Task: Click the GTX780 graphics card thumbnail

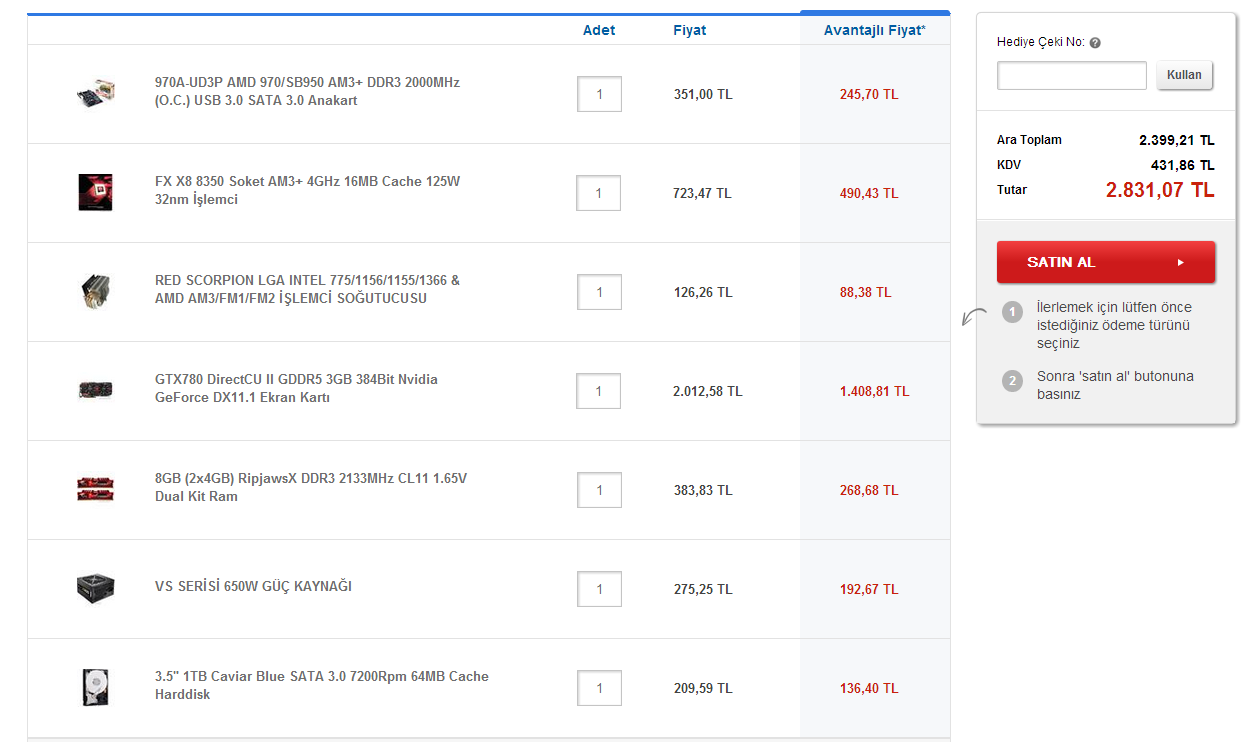Action: point(95,390)
